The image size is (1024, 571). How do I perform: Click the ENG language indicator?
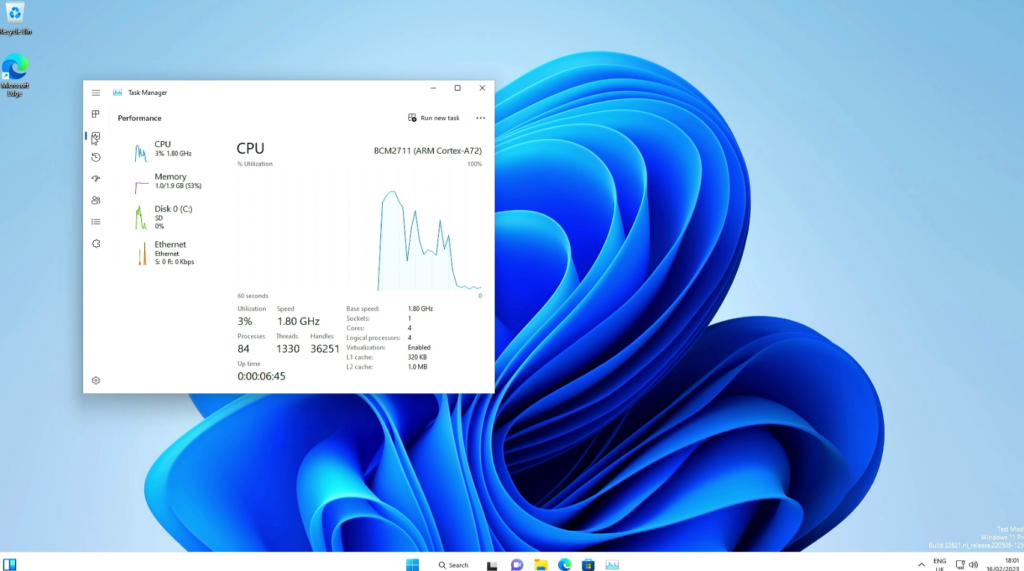click(940, 564)
